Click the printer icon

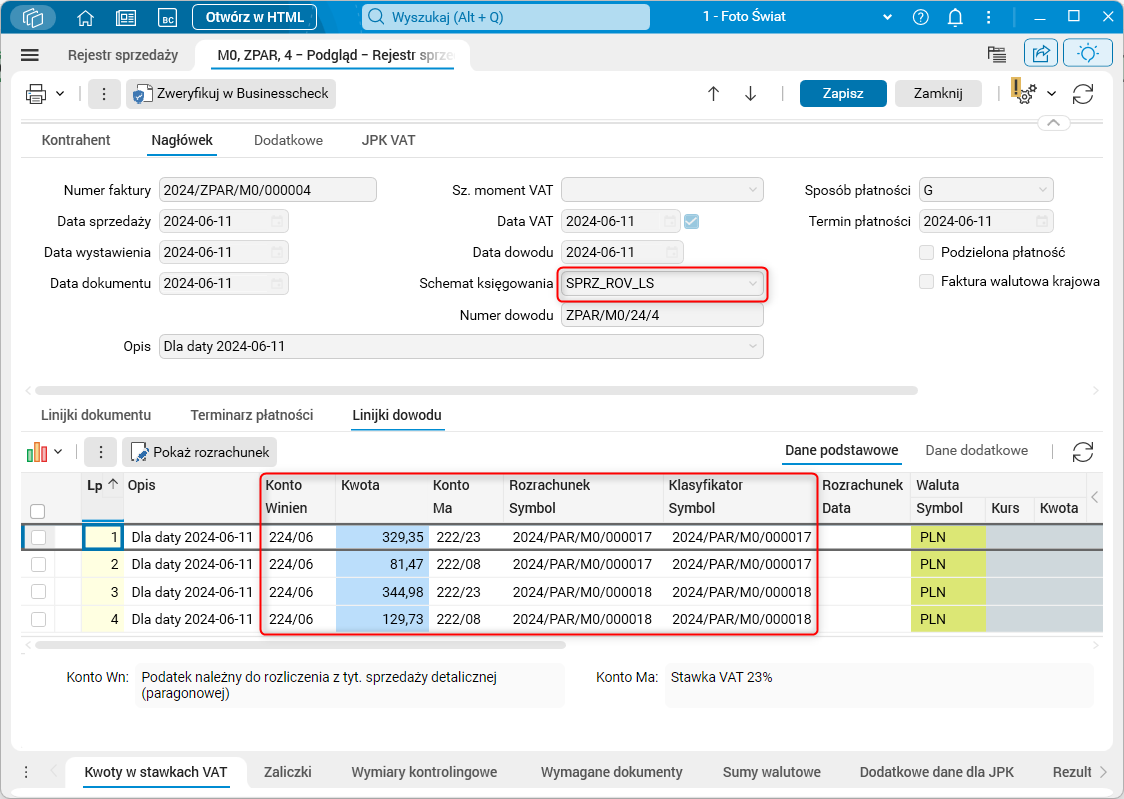pos(36,94)
